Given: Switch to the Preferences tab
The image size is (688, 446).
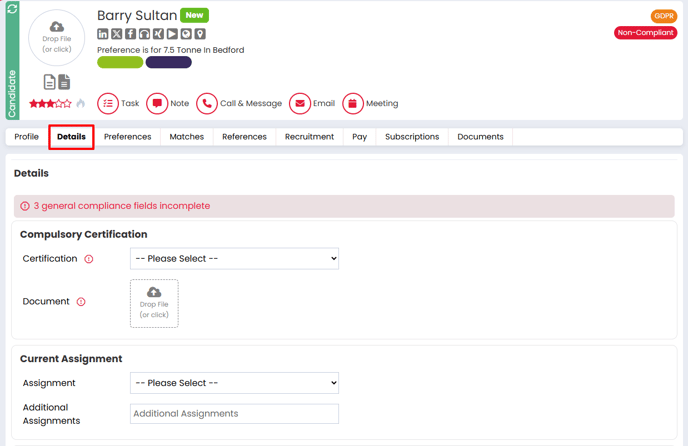Looking at the screenshot, I should (x=128, y=137).
